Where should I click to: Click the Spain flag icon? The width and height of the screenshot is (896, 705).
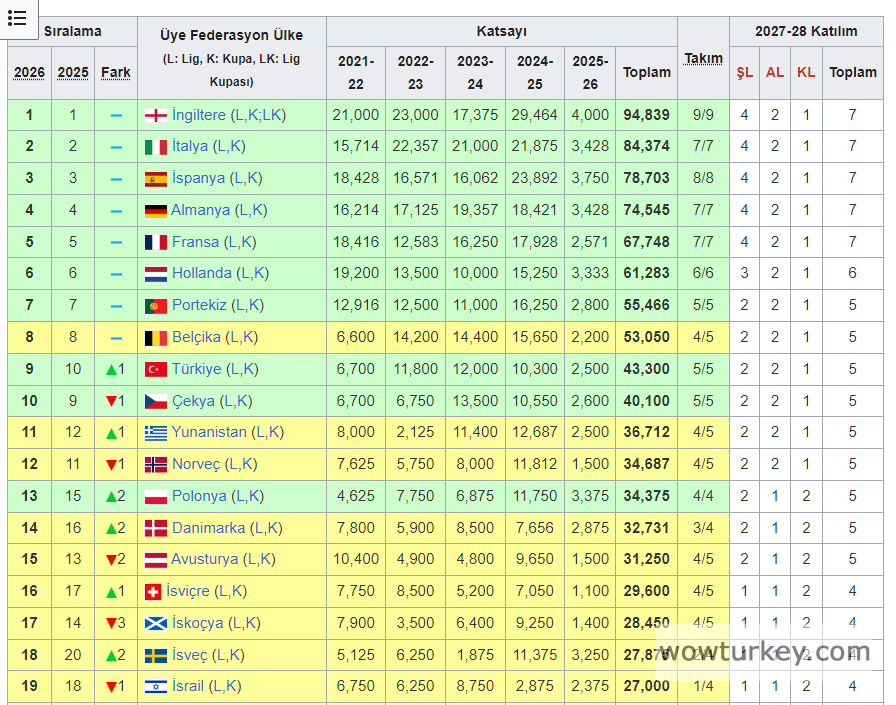155,179
